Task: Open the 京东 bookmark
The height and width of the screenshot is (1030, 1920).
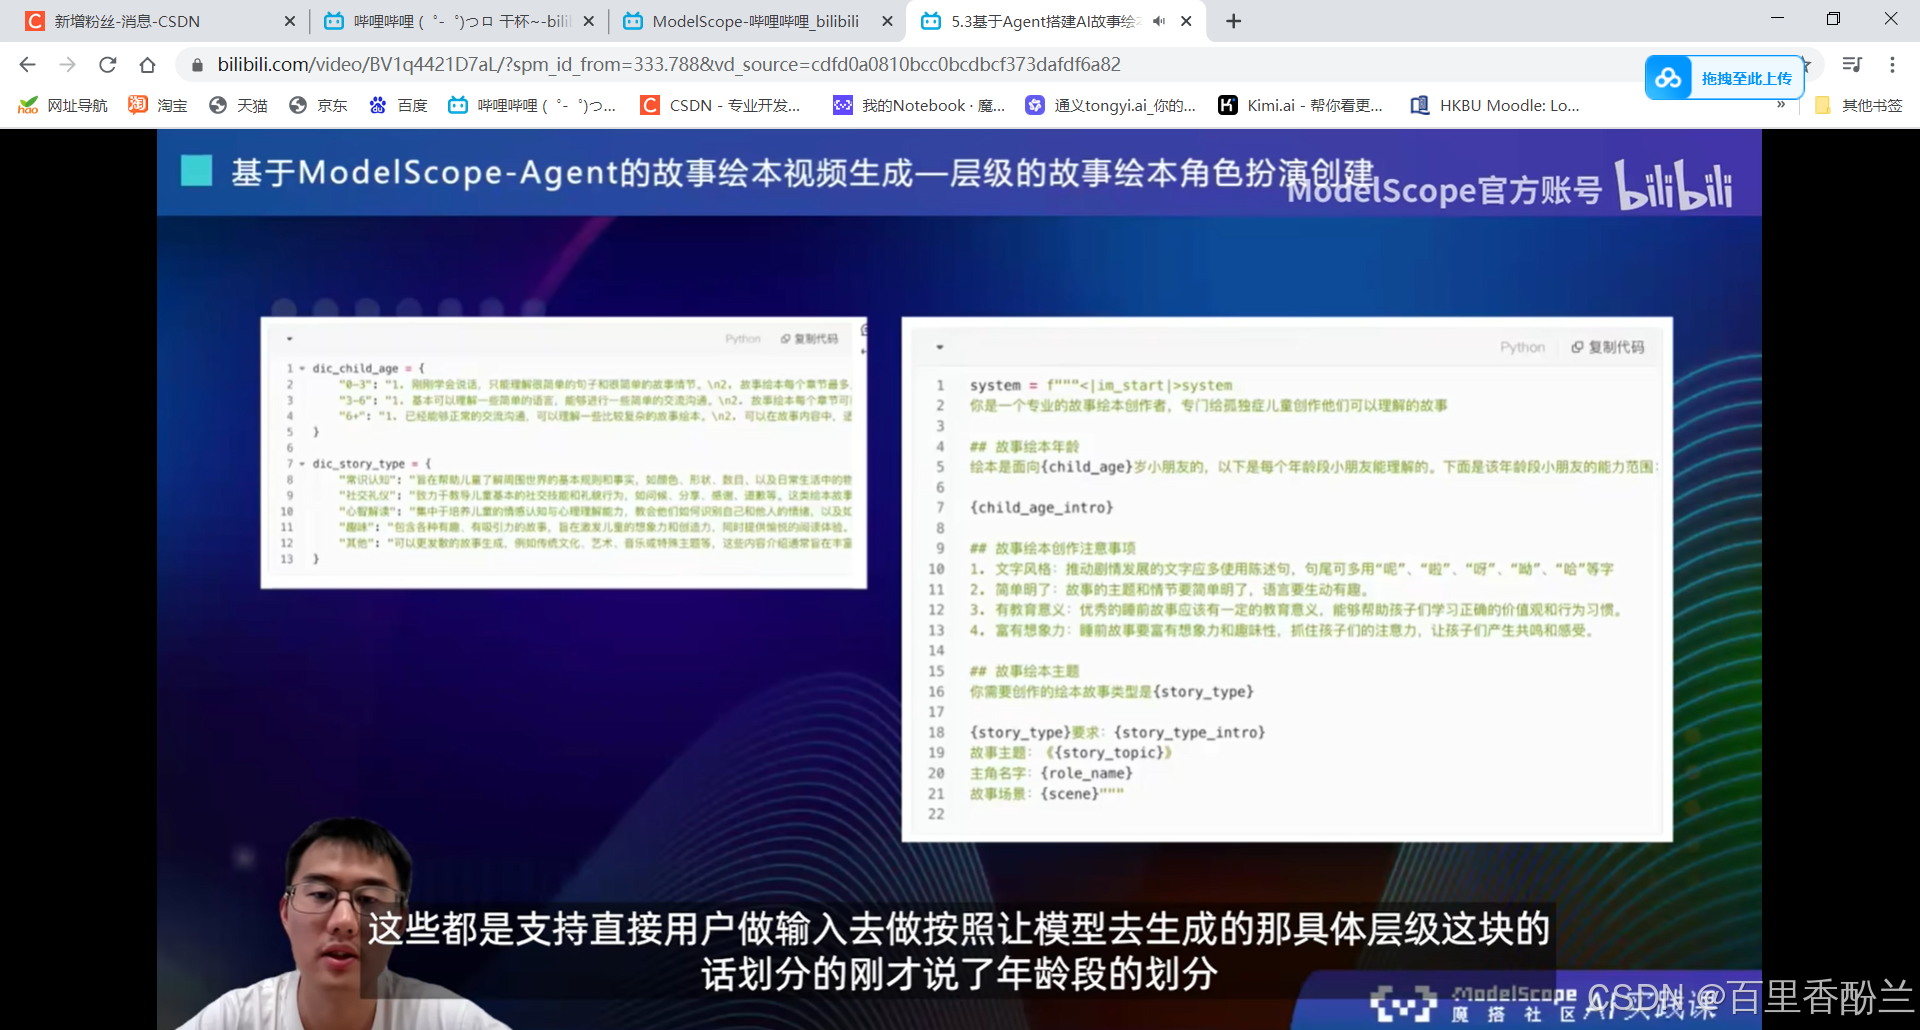Action: pos(318,105)
